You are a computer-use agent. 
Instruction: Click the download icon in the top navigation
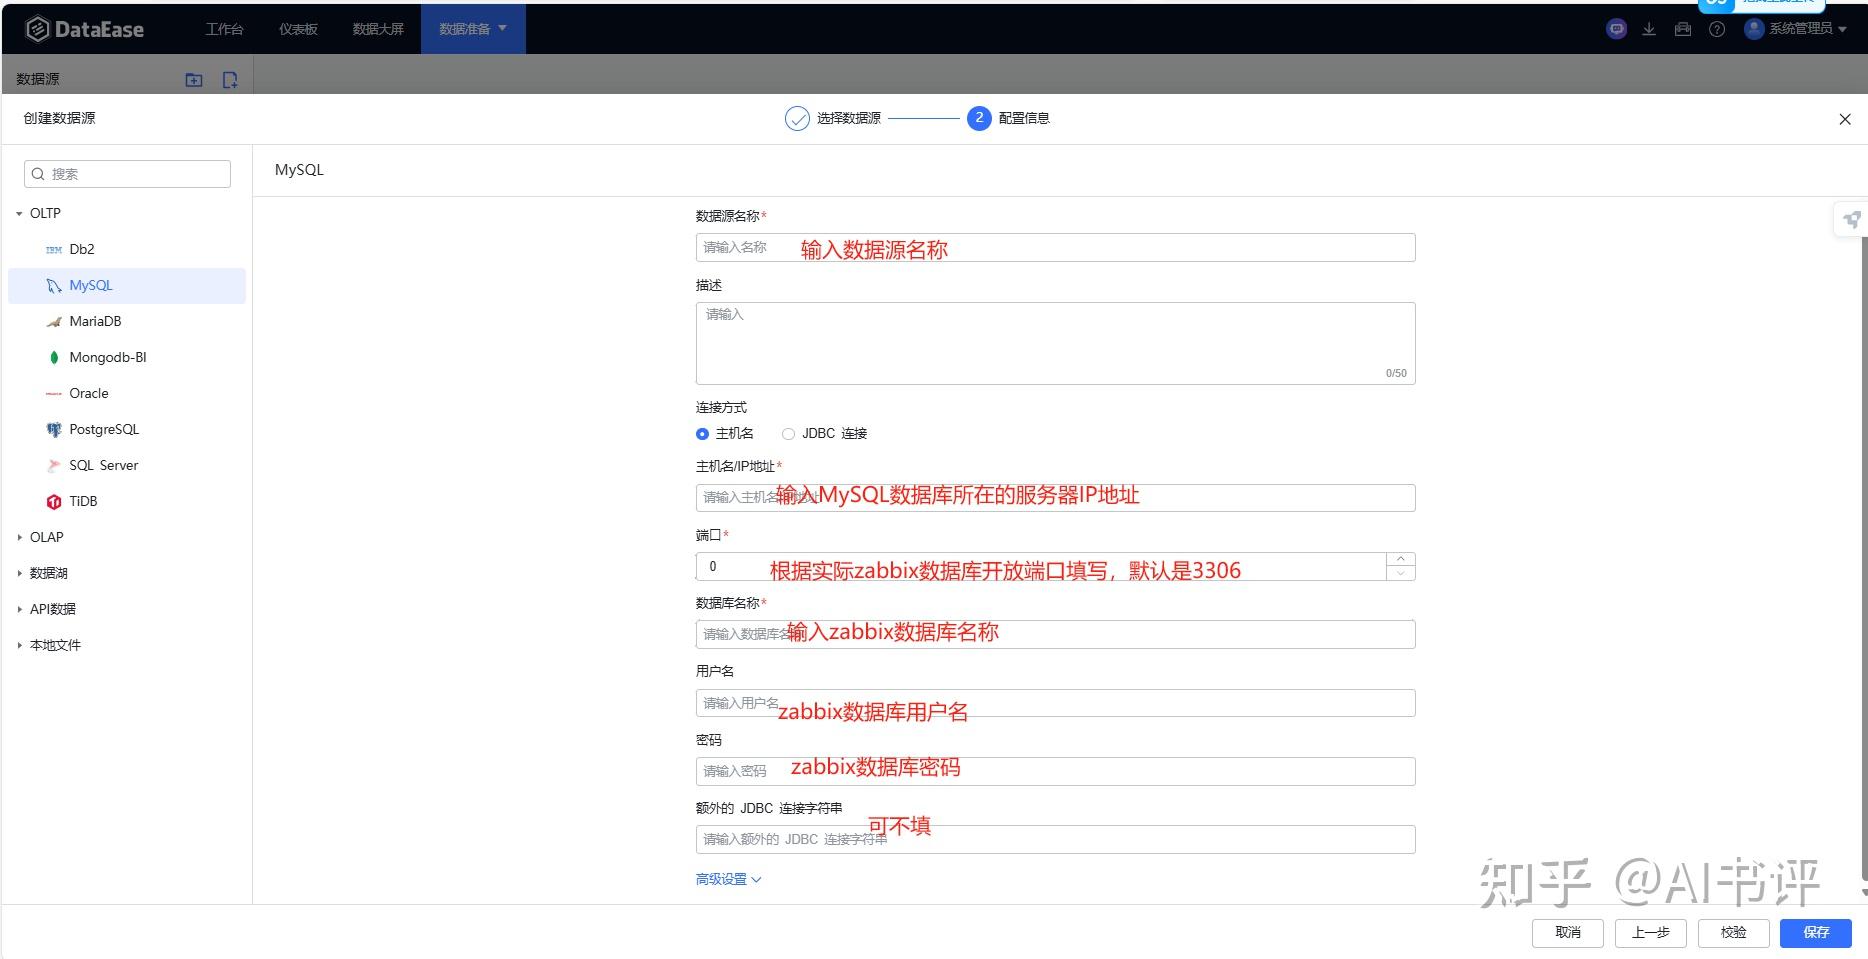tap(1649, 29)
